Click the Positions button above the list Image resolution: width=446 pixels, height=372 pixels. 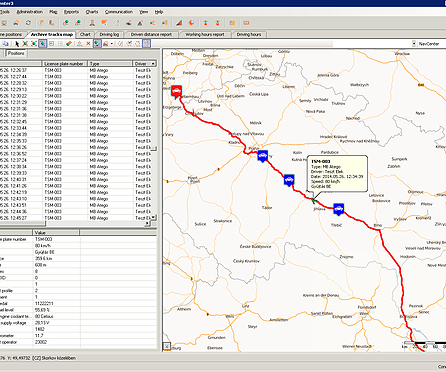pyautogui.click(x=16, y=53)
